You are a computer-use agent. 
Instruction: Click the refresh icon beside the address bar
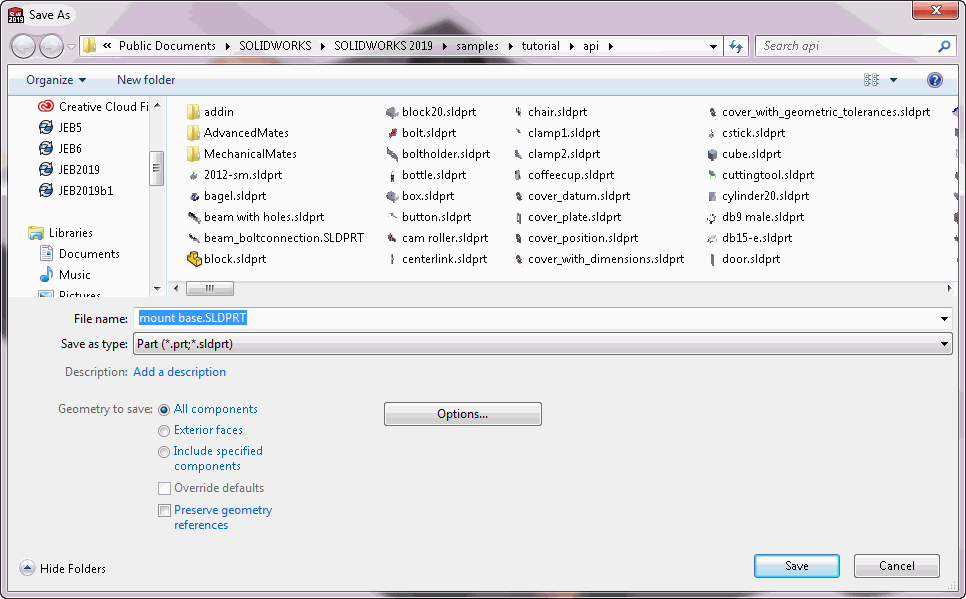(736, 46)
